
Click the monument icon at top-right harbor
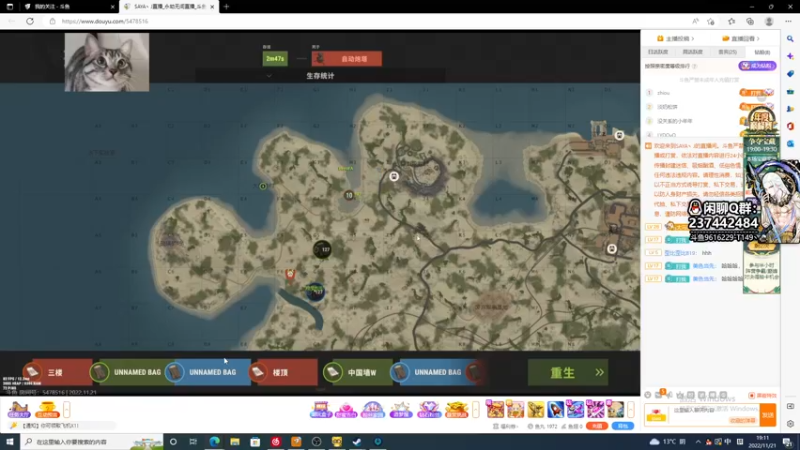point(619,135)
